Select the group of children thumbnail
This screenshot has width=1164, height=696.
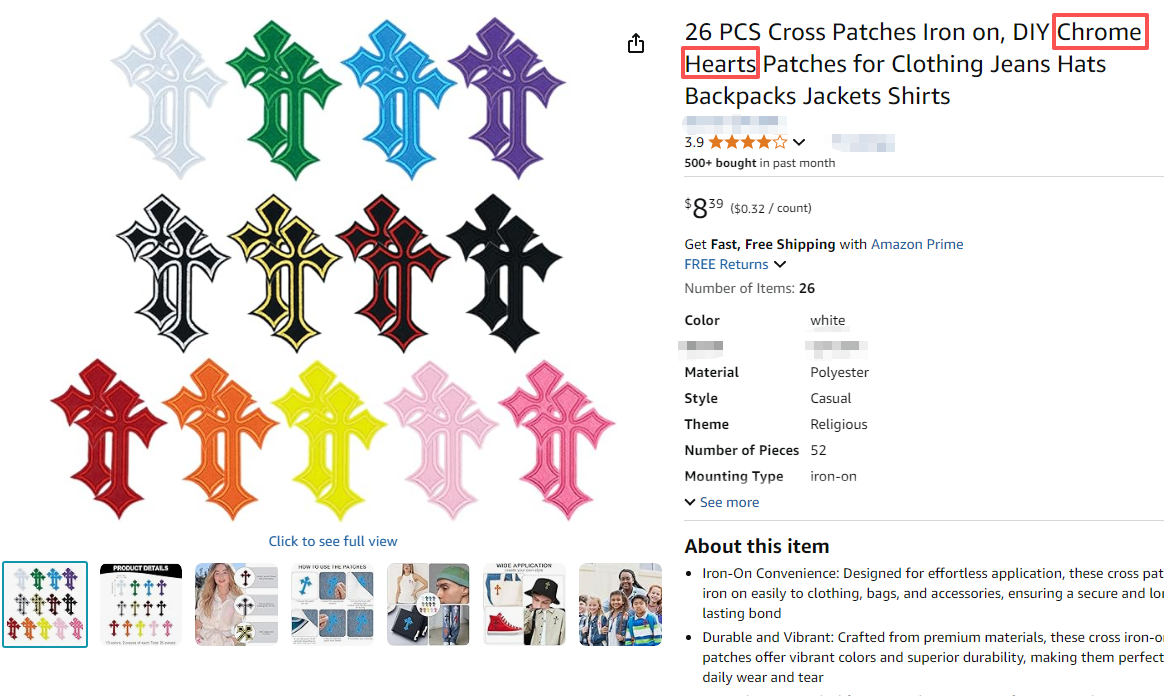pyautogui.click(x=619, y=604)
